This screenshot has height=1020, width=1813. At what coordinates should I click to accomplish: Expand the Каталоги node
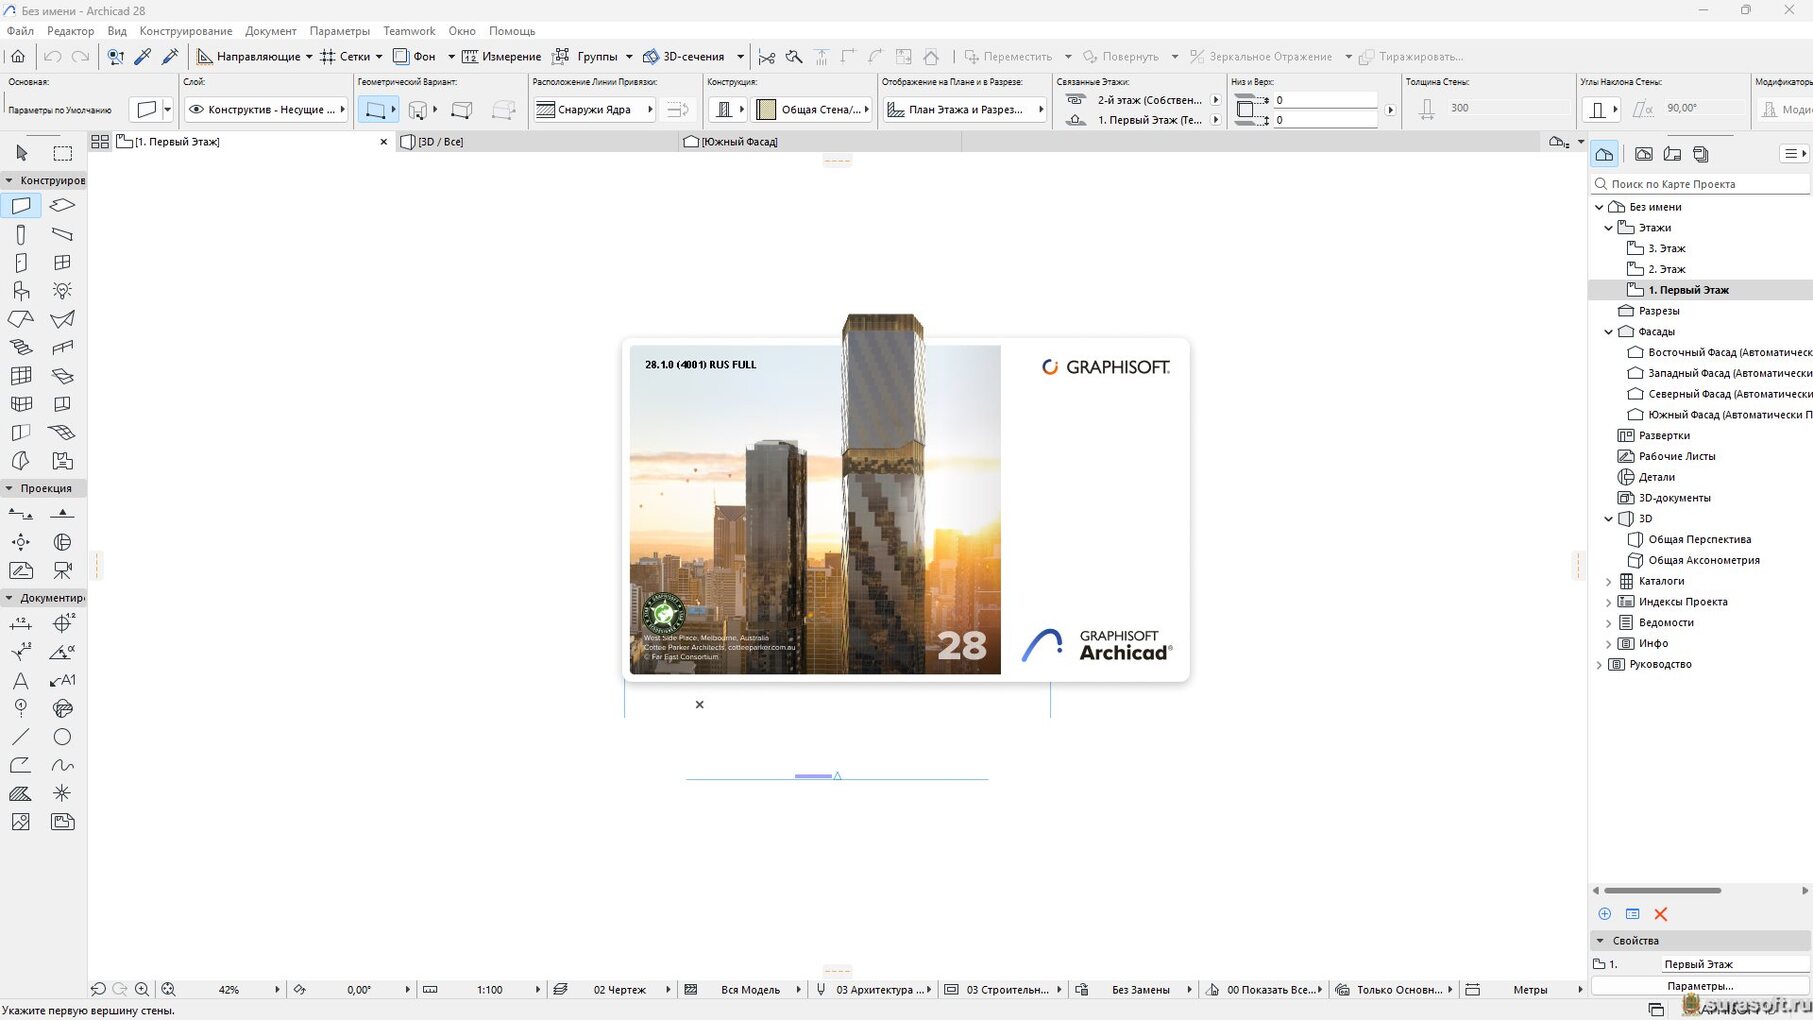tap(1609, 581)
